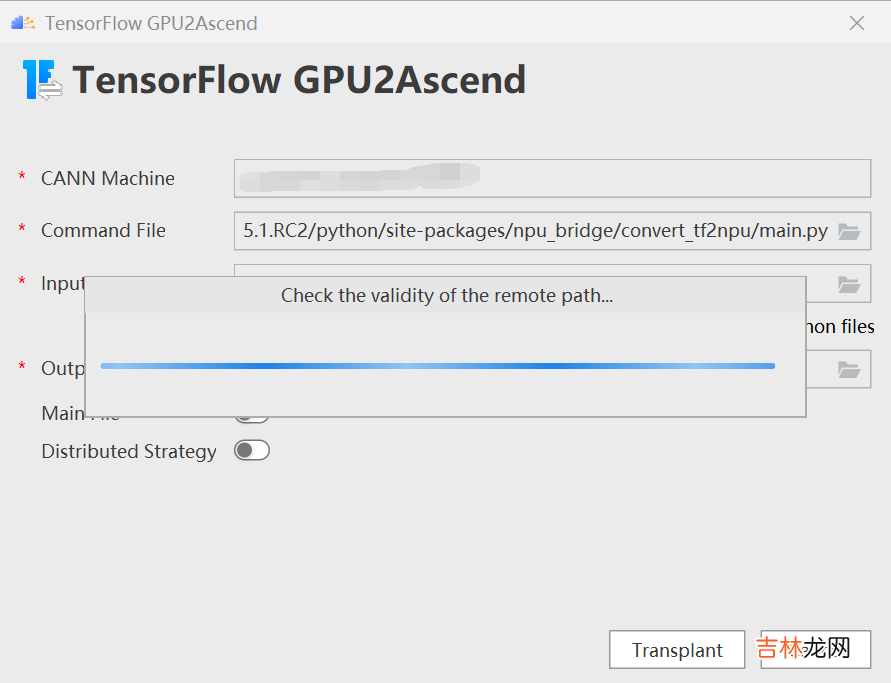Open folder browser for Output path
This screenshot has height=683, width=891.
point(849,369)
